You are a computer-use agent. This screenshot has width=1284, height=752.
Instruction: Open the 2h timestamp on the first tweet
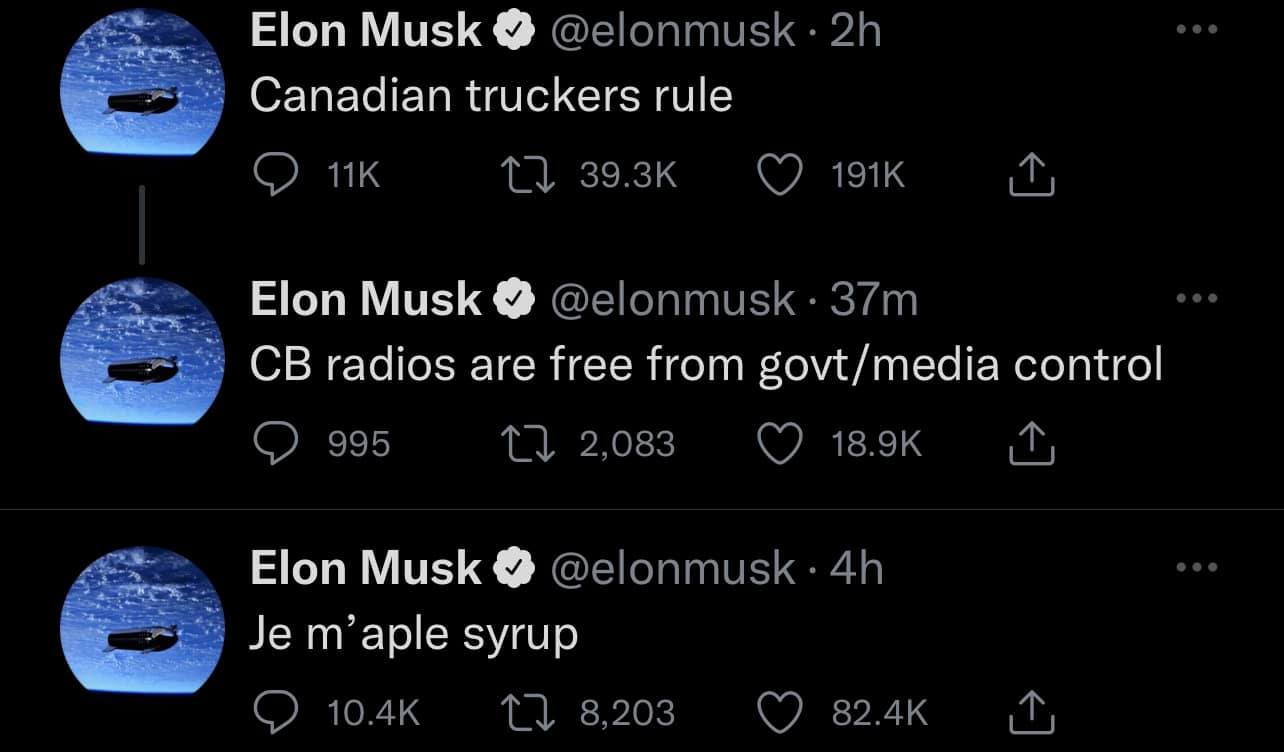(x=856, y=31)
